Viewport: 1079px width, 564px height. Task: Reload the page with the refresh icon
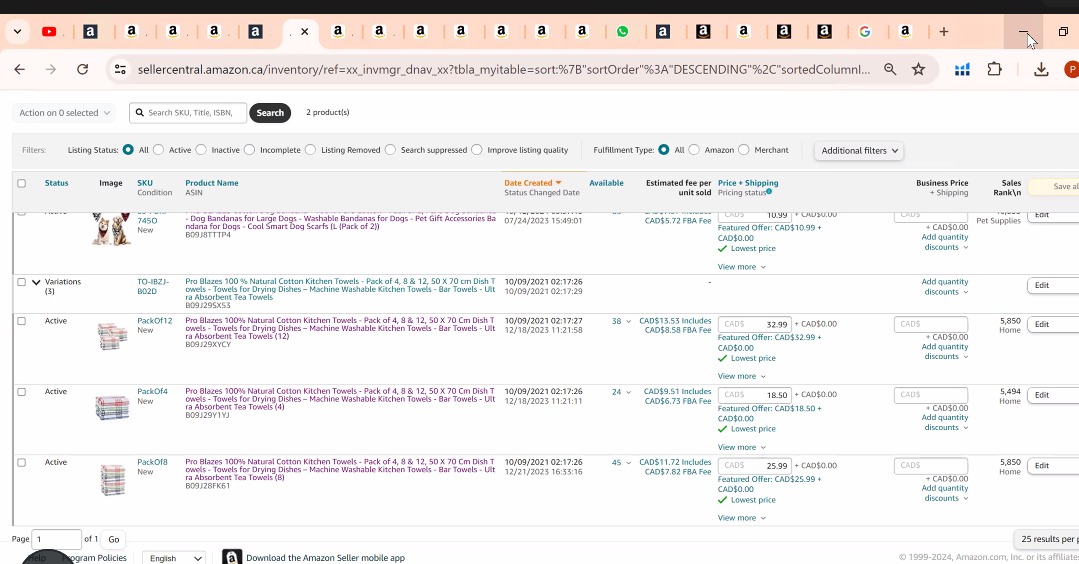(82, 69)
